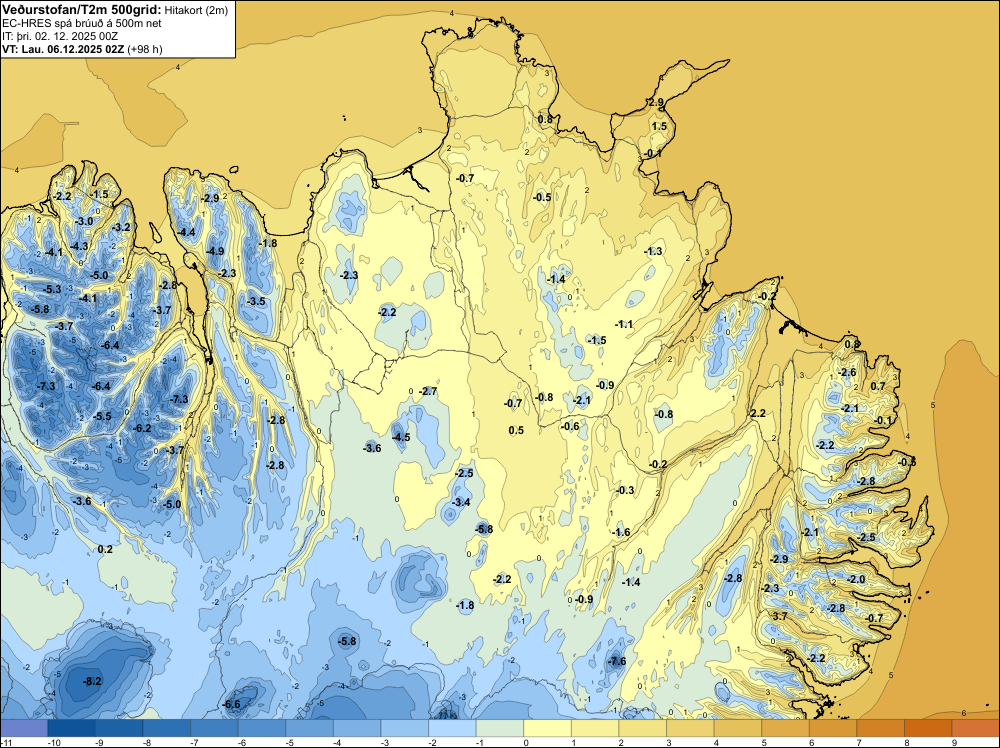Click the -1.6 temperature value
This screenshot has width=1000, height=748.
click(x=621, y=532)
